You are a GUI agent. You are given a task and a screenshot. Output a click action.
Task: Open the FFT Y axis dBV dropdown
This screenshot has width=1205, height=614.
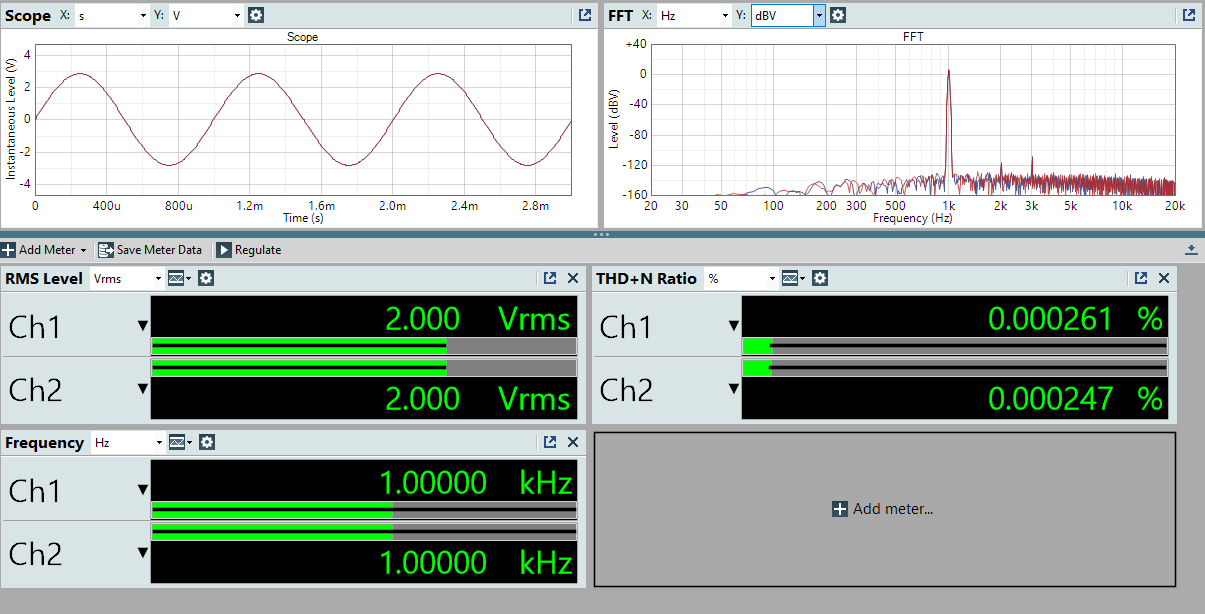click(788, 16)
